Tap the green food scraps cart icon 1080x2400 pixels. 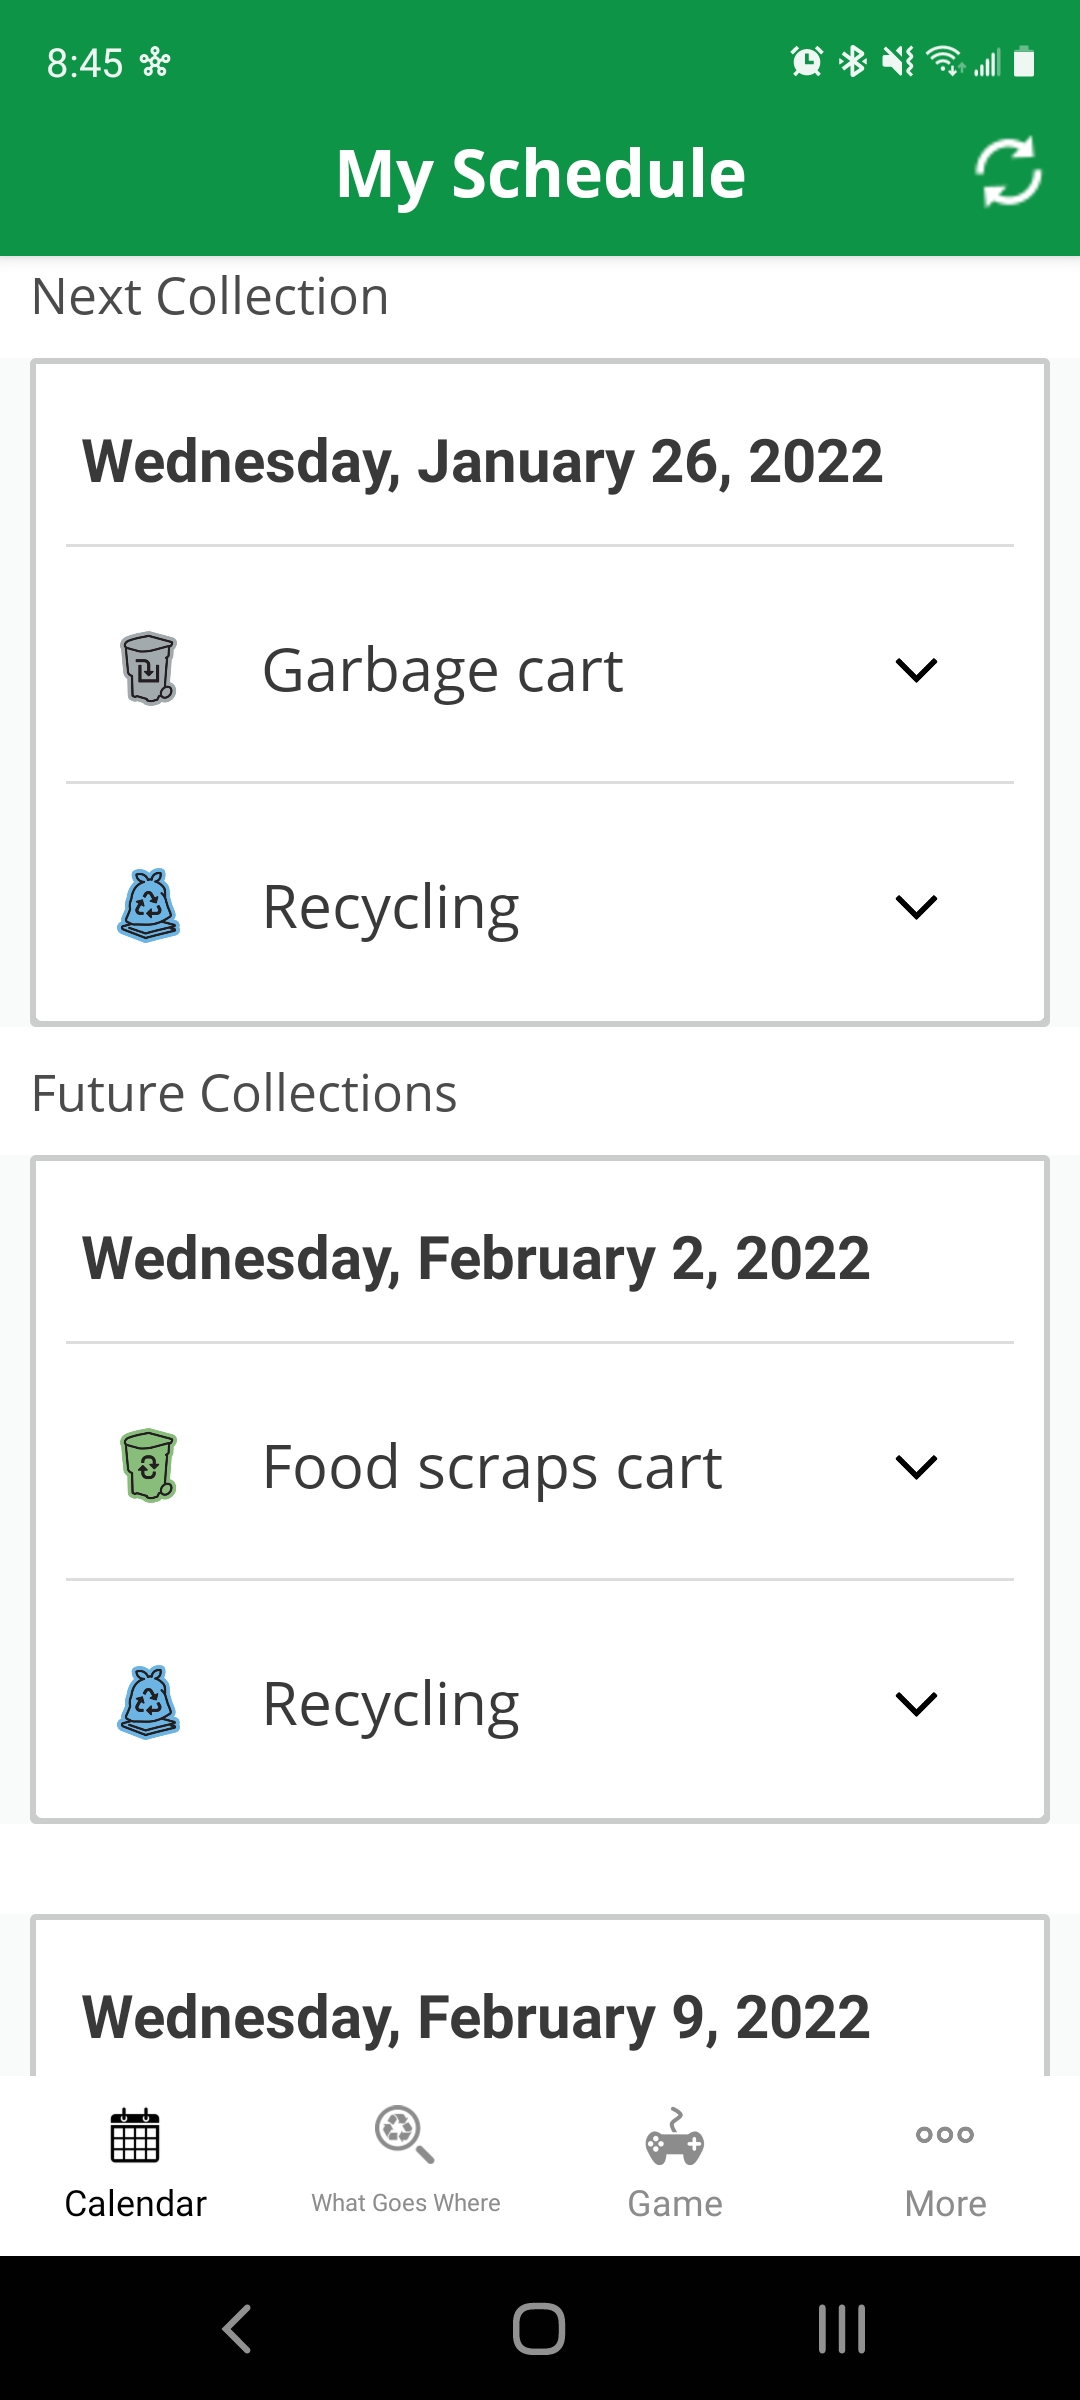[148, 1465]
